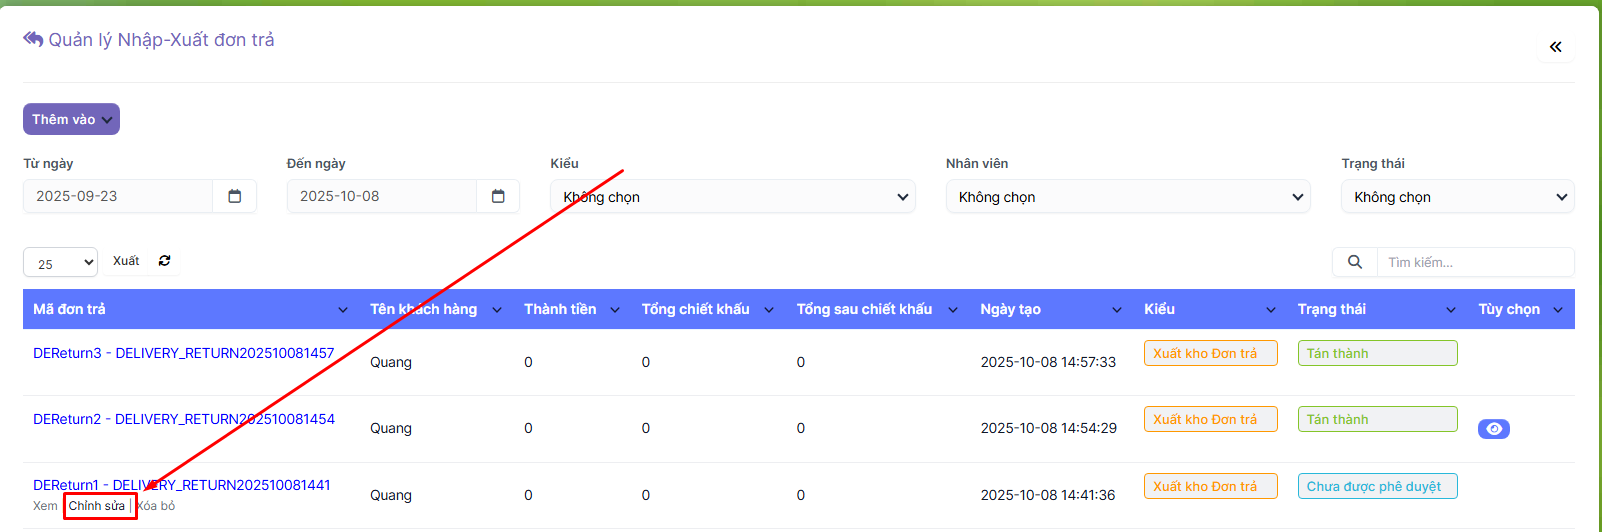Click the refresh icon next to Xuất
This screenshot has width=1602, height=532.
click(x=165, y=261)
